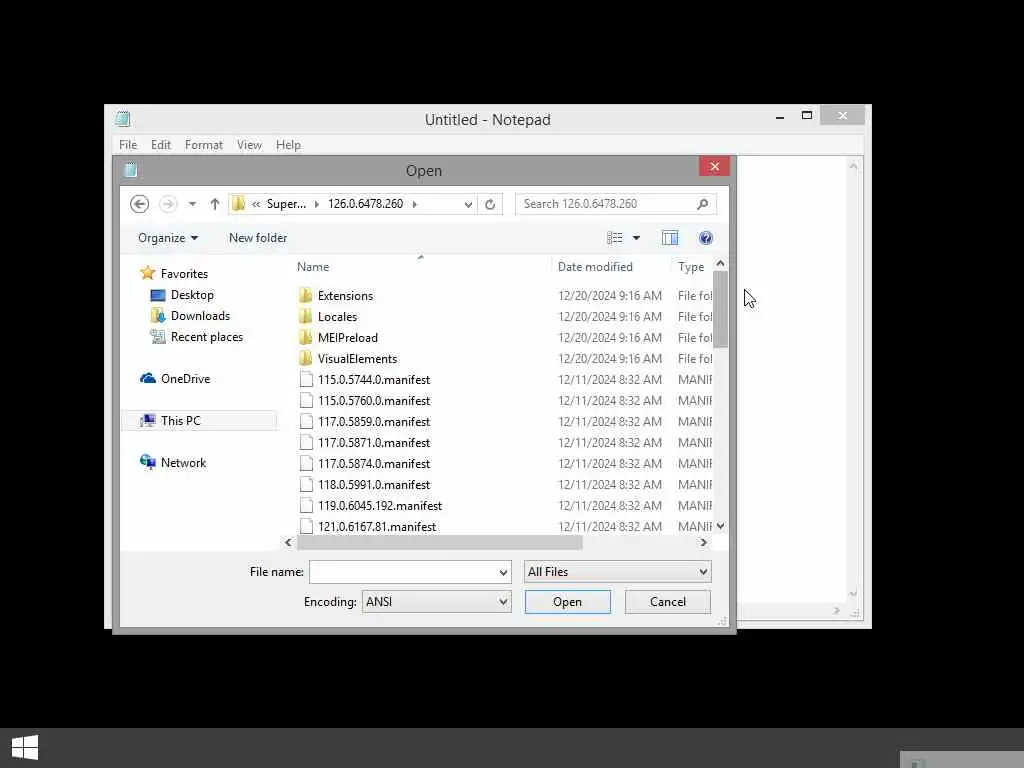This screenshot has height=768, width=1024.
Task: Click the VisualElements folder icon
Action: 306,358
